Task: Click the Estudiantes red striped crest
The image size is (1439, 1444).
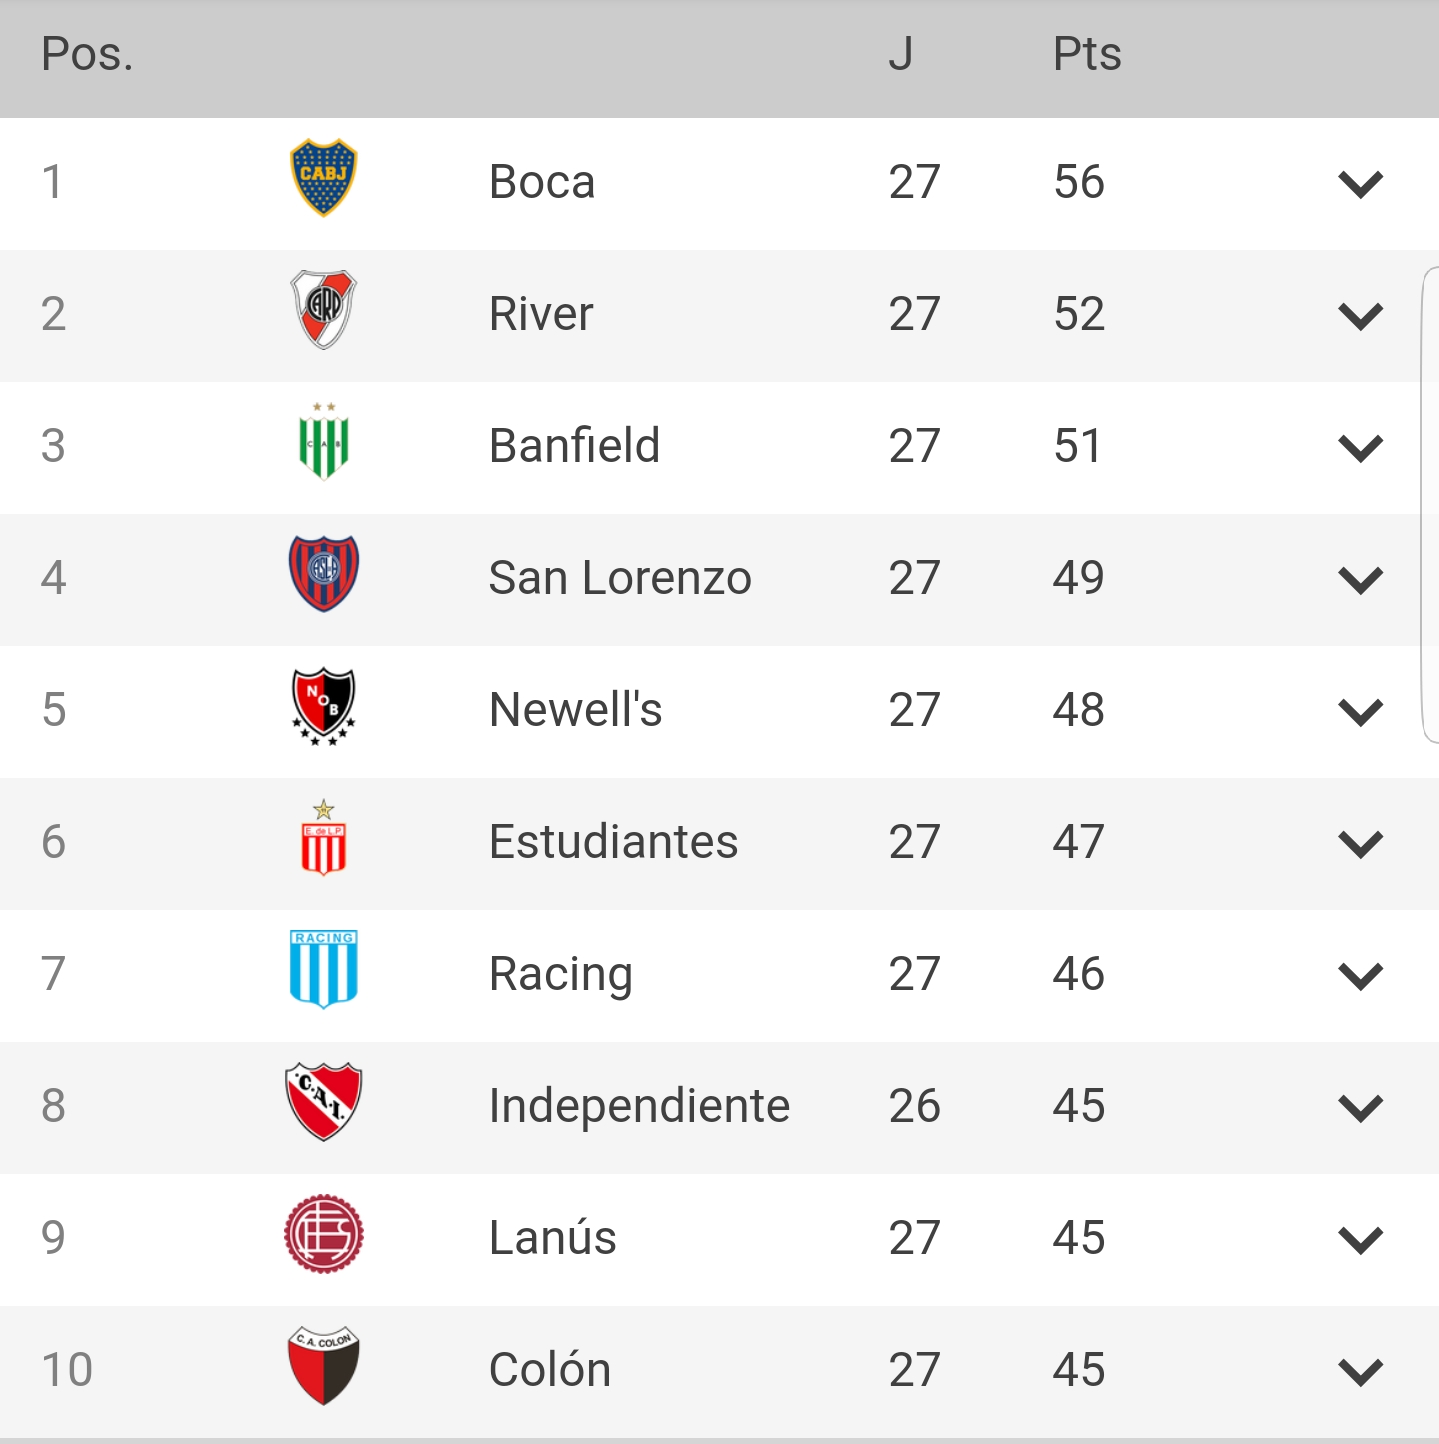Action: [323, 838]
